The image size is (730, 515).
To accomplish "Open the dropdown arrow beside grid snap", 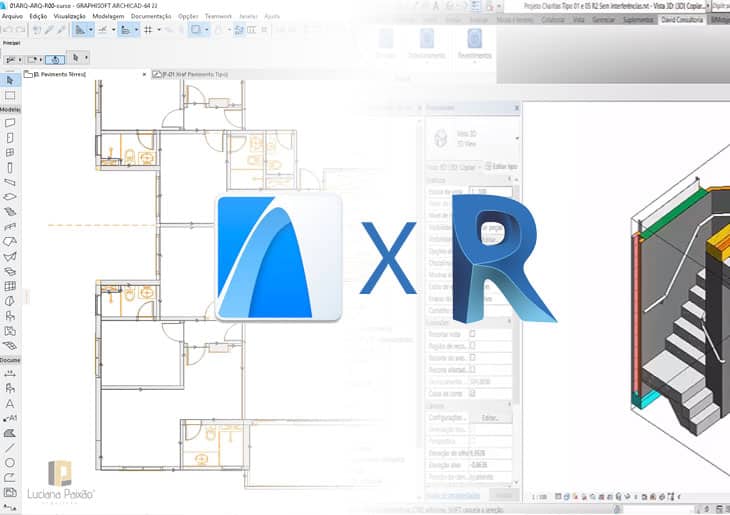I will (x=160, y=30).
